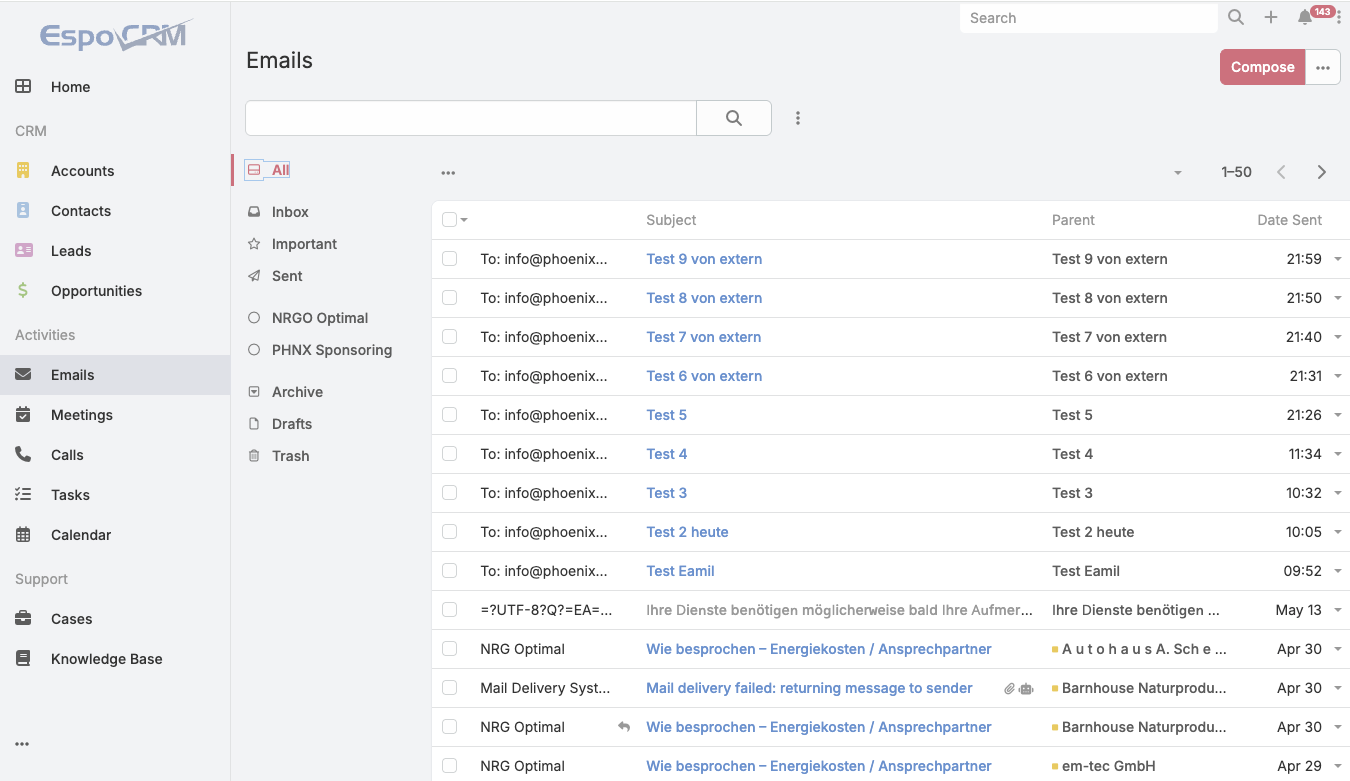The height and width of the screenshot is (781, 1350).
Task: Click attachment paperclip on Mail delivery failed row
Action: (1010, 688)
